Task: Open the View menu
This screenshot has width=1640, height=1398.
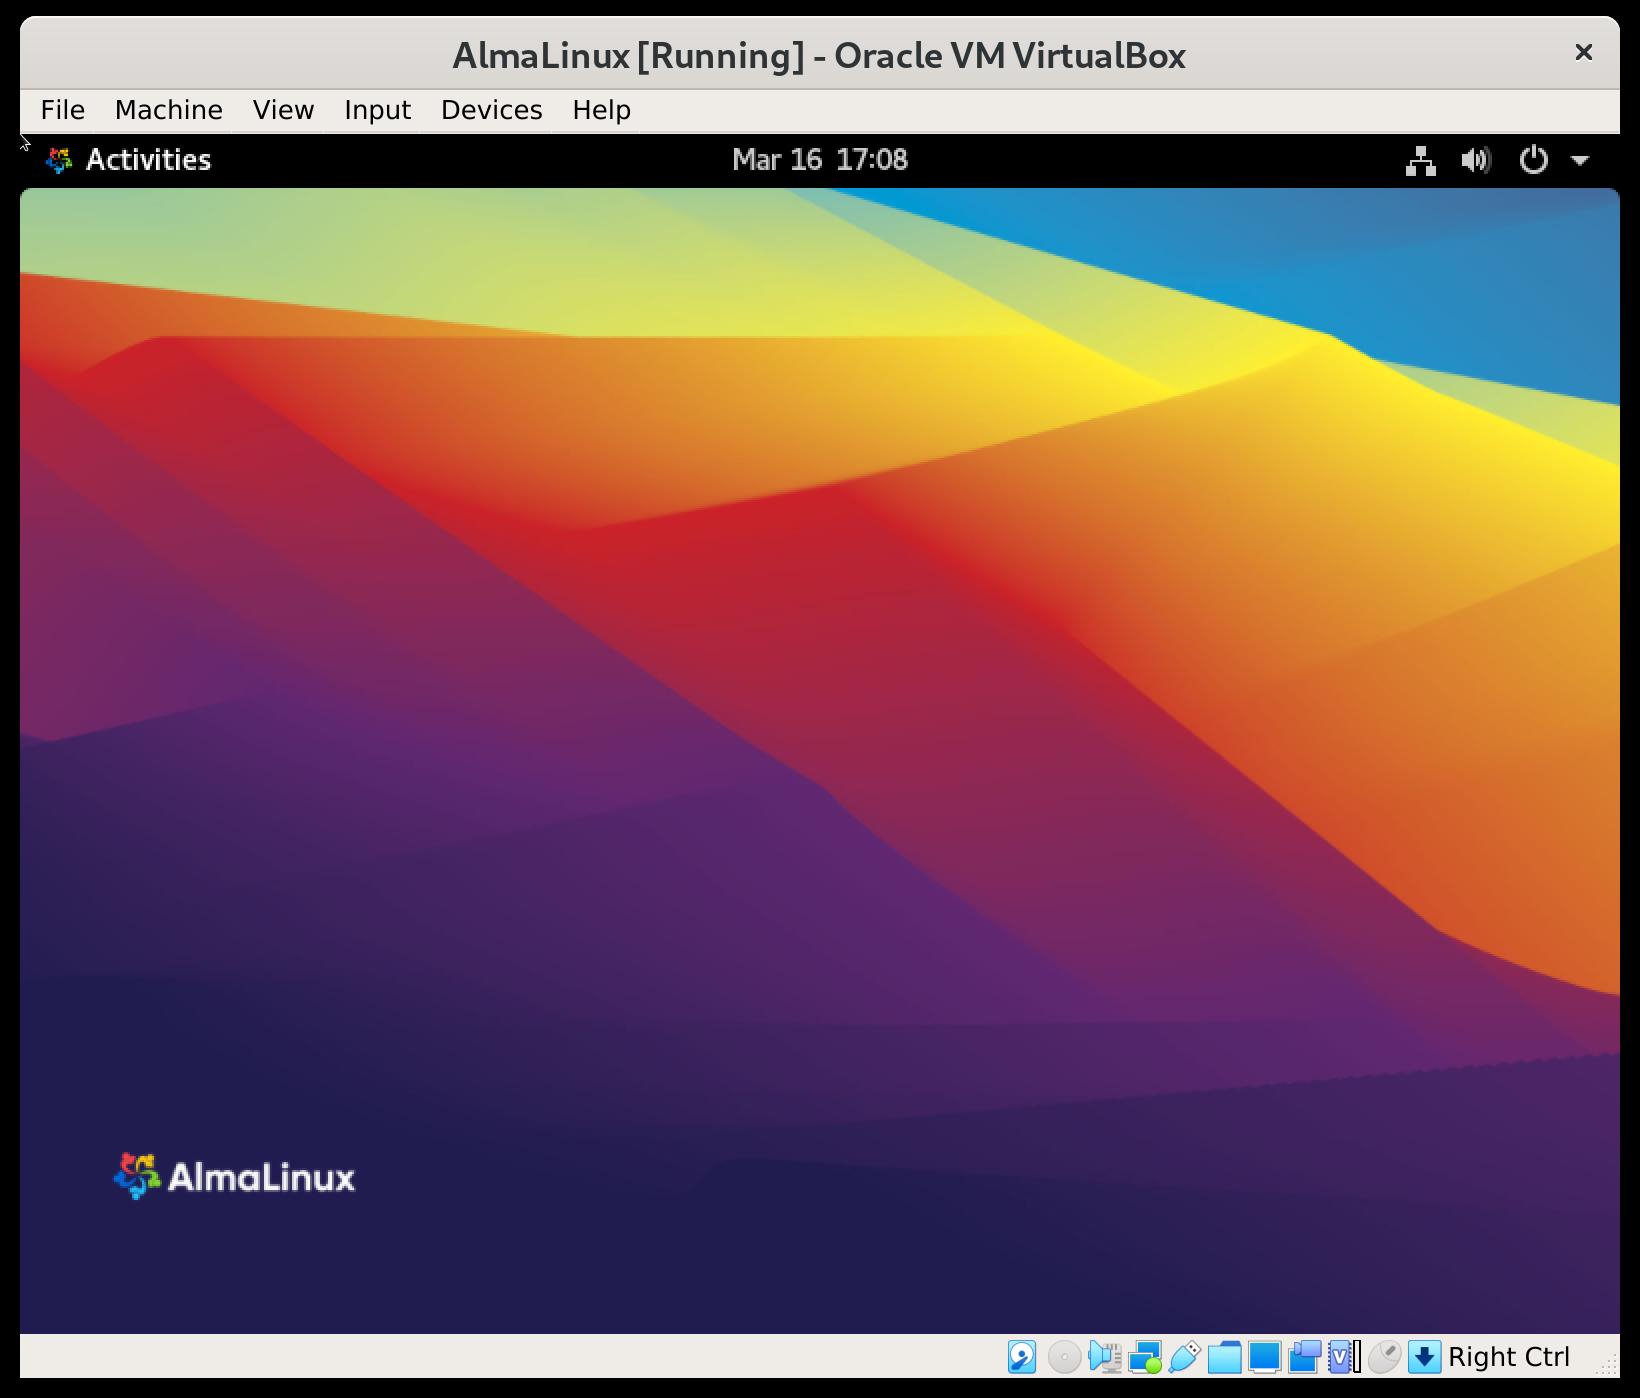Action: point(283,110)
